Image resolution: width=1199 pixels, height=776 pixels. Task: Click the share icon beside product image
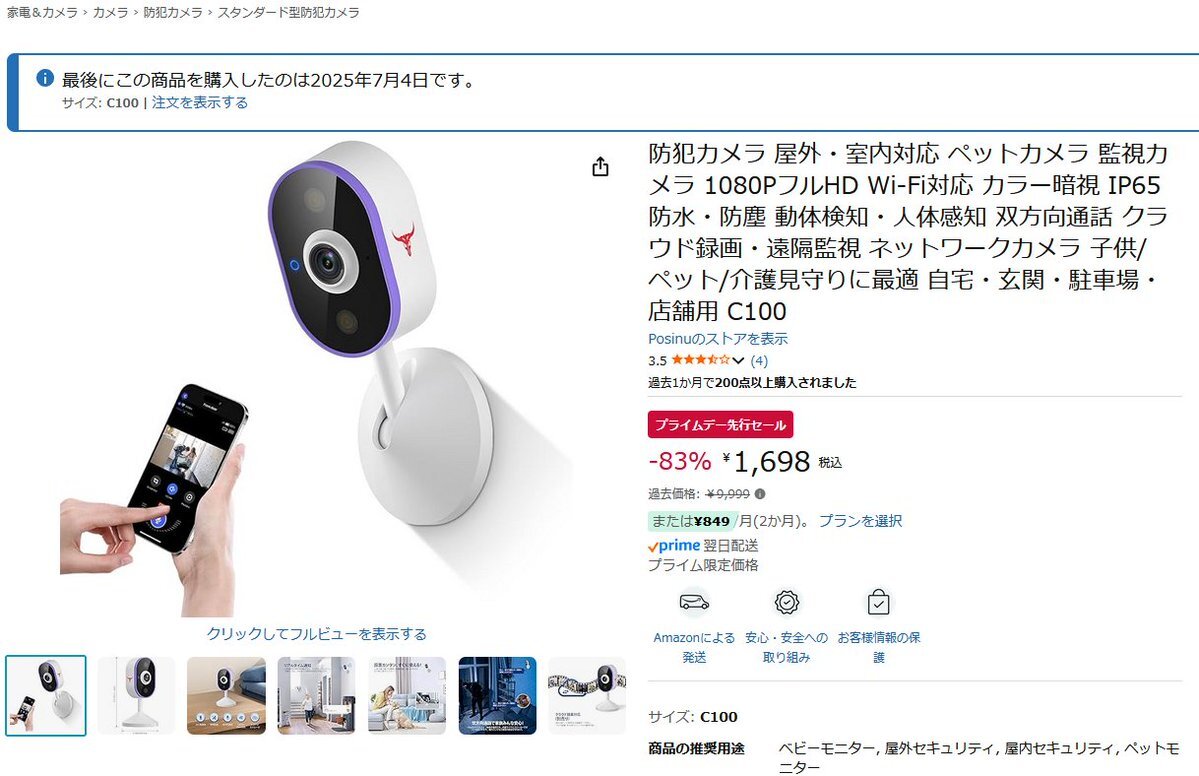pyautogui.click(x=600, y=167)
